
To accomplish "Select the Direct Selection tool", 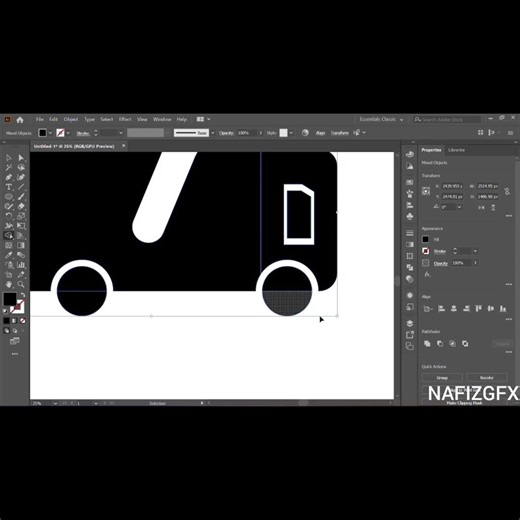I will [x=21, y=158].
